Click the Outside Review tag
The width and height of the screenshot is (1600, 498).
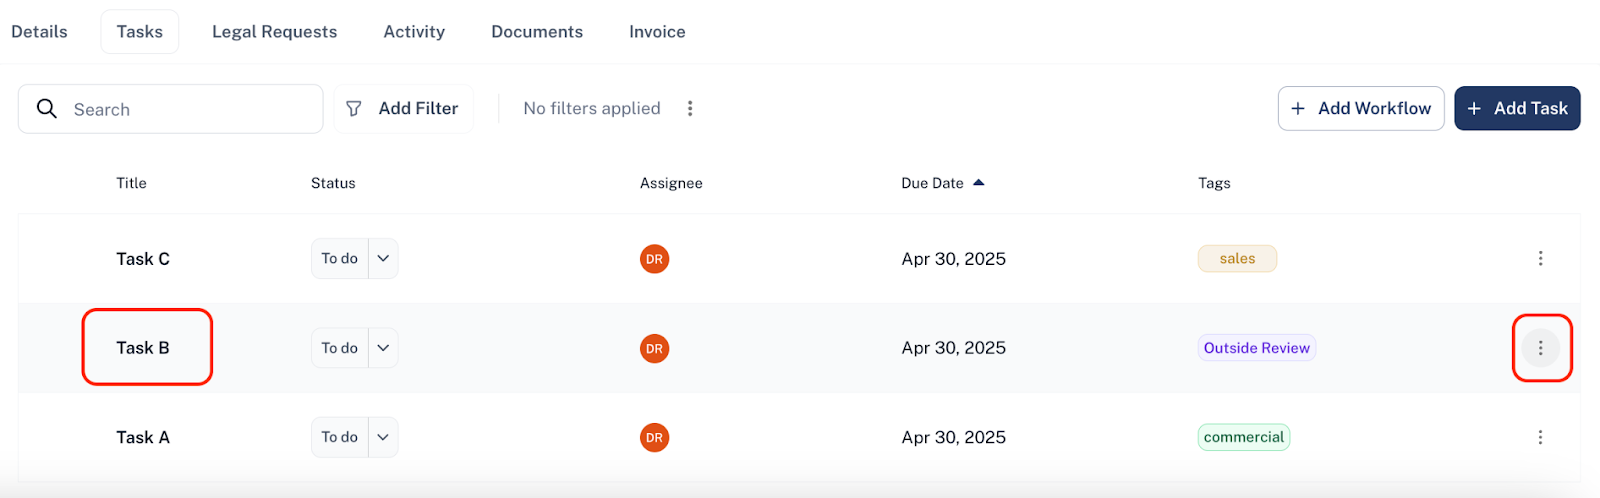1257,348
